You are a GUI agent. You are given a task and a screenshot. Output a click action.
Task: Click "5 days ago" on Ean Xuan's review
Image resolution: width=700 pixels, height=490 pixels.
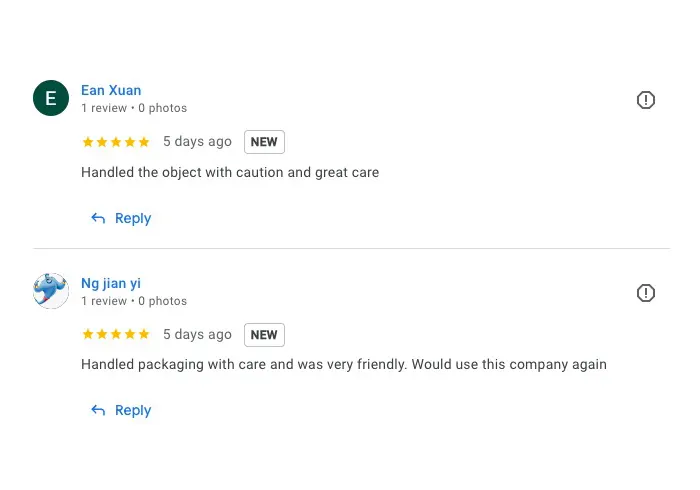coord(197,142)
